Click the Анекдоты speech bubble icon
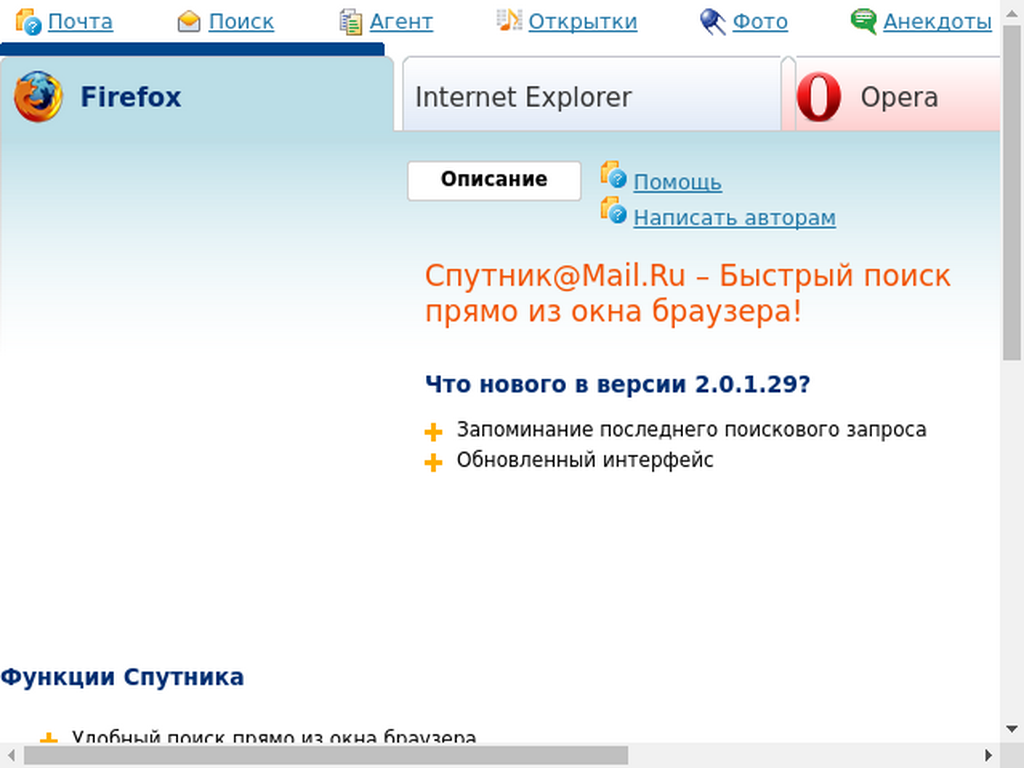Image resolution: width=1024 pixels, height=768 pixels. [863, 21]
